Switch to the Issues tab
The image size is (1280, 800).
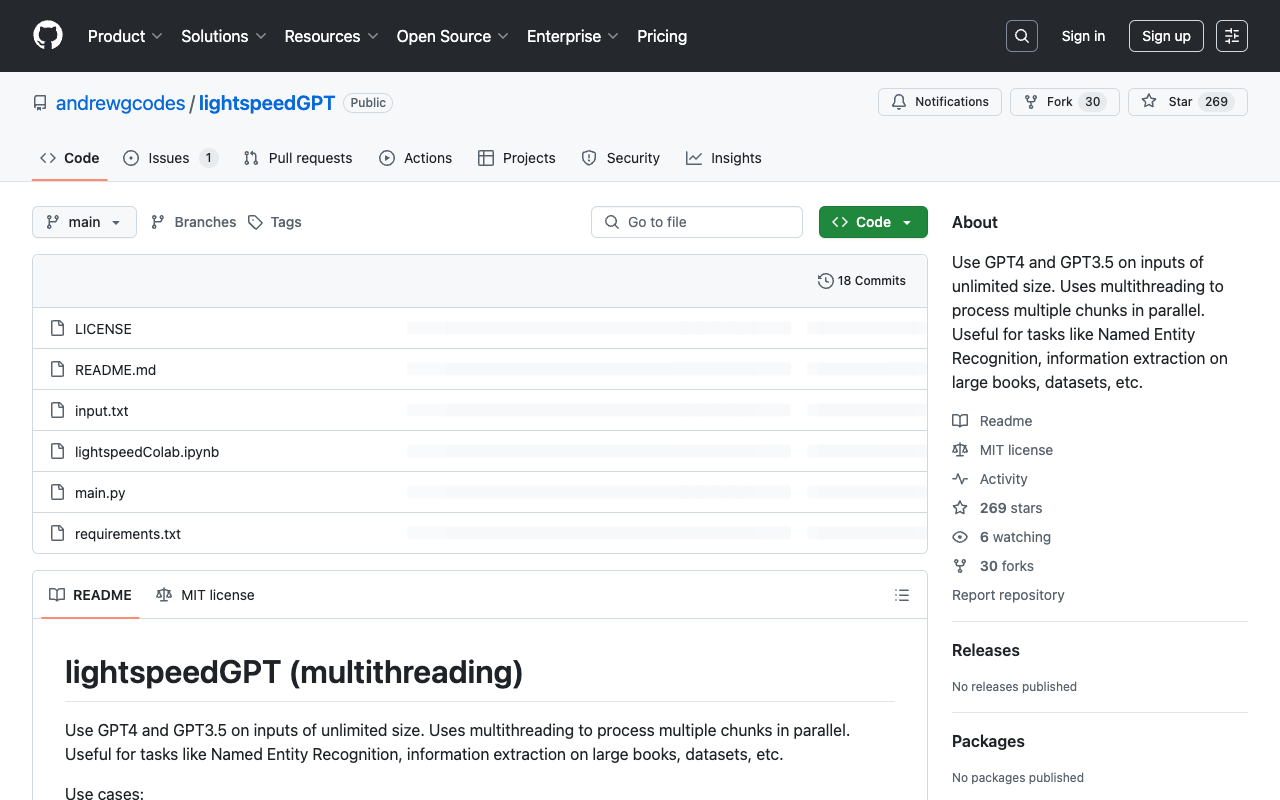coord(170,158)
